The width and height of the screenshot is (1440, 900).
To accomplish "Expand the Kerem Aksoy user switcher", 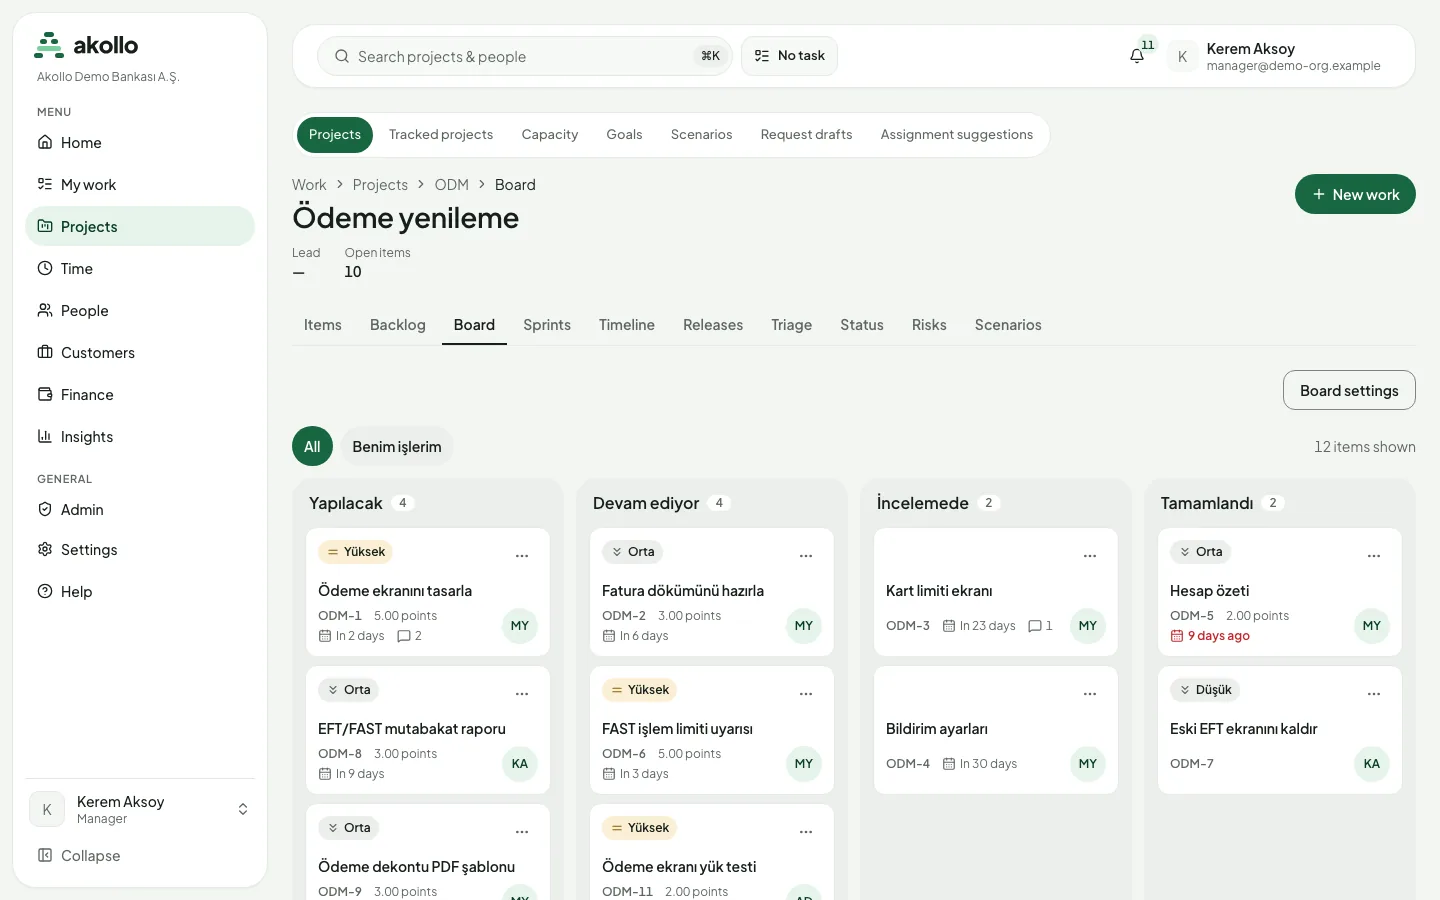I will click(x=140, y=810).
